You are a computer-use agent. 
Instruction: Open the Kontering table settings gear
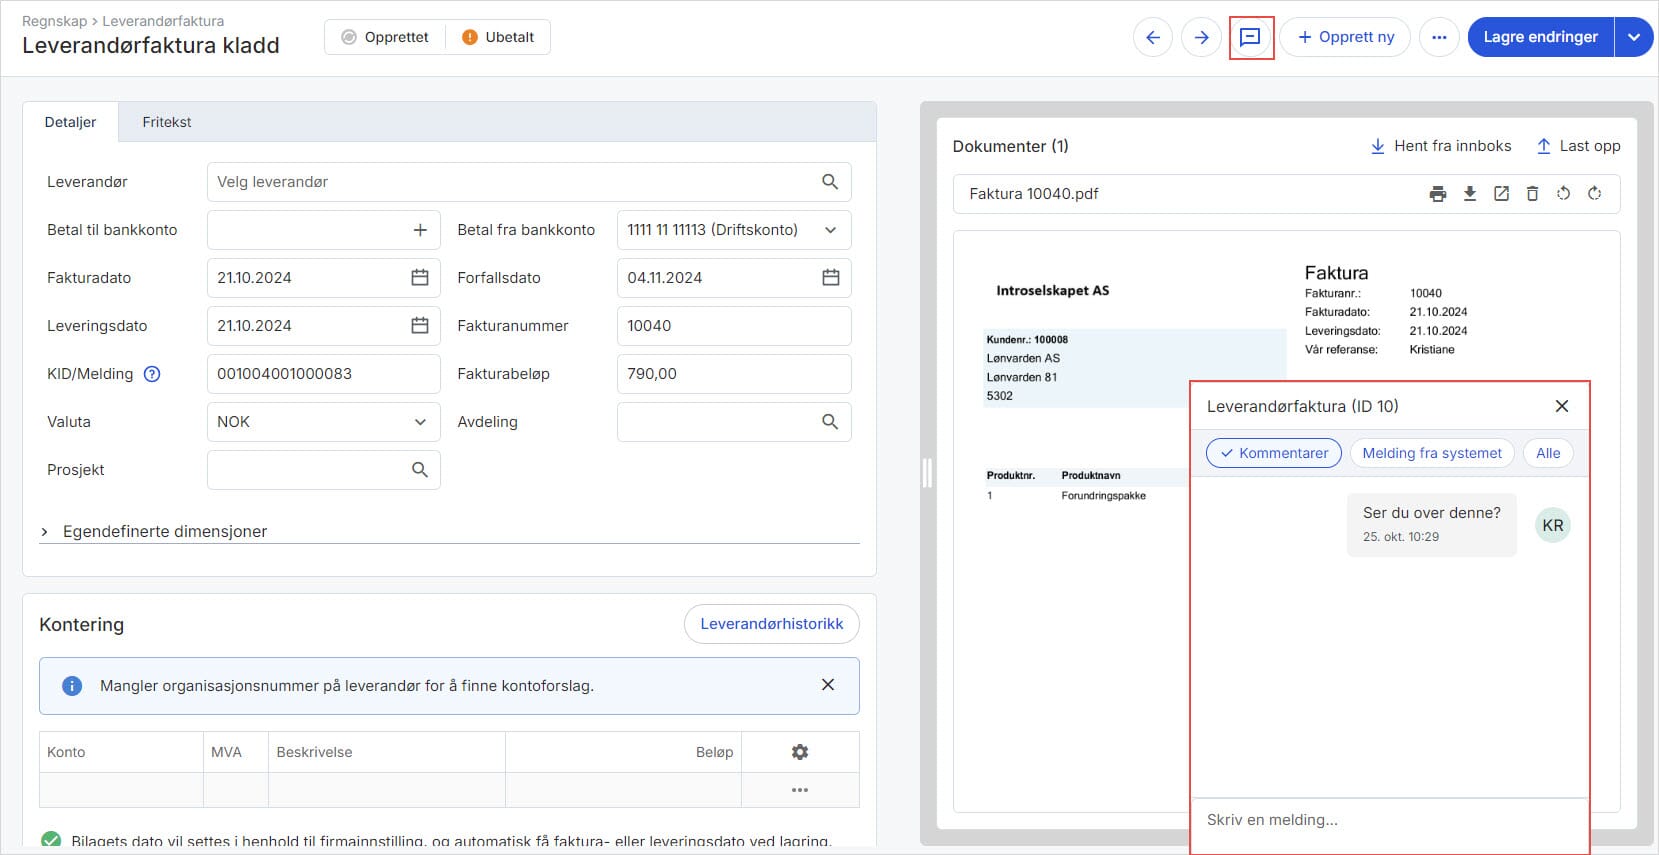[800, 752]
